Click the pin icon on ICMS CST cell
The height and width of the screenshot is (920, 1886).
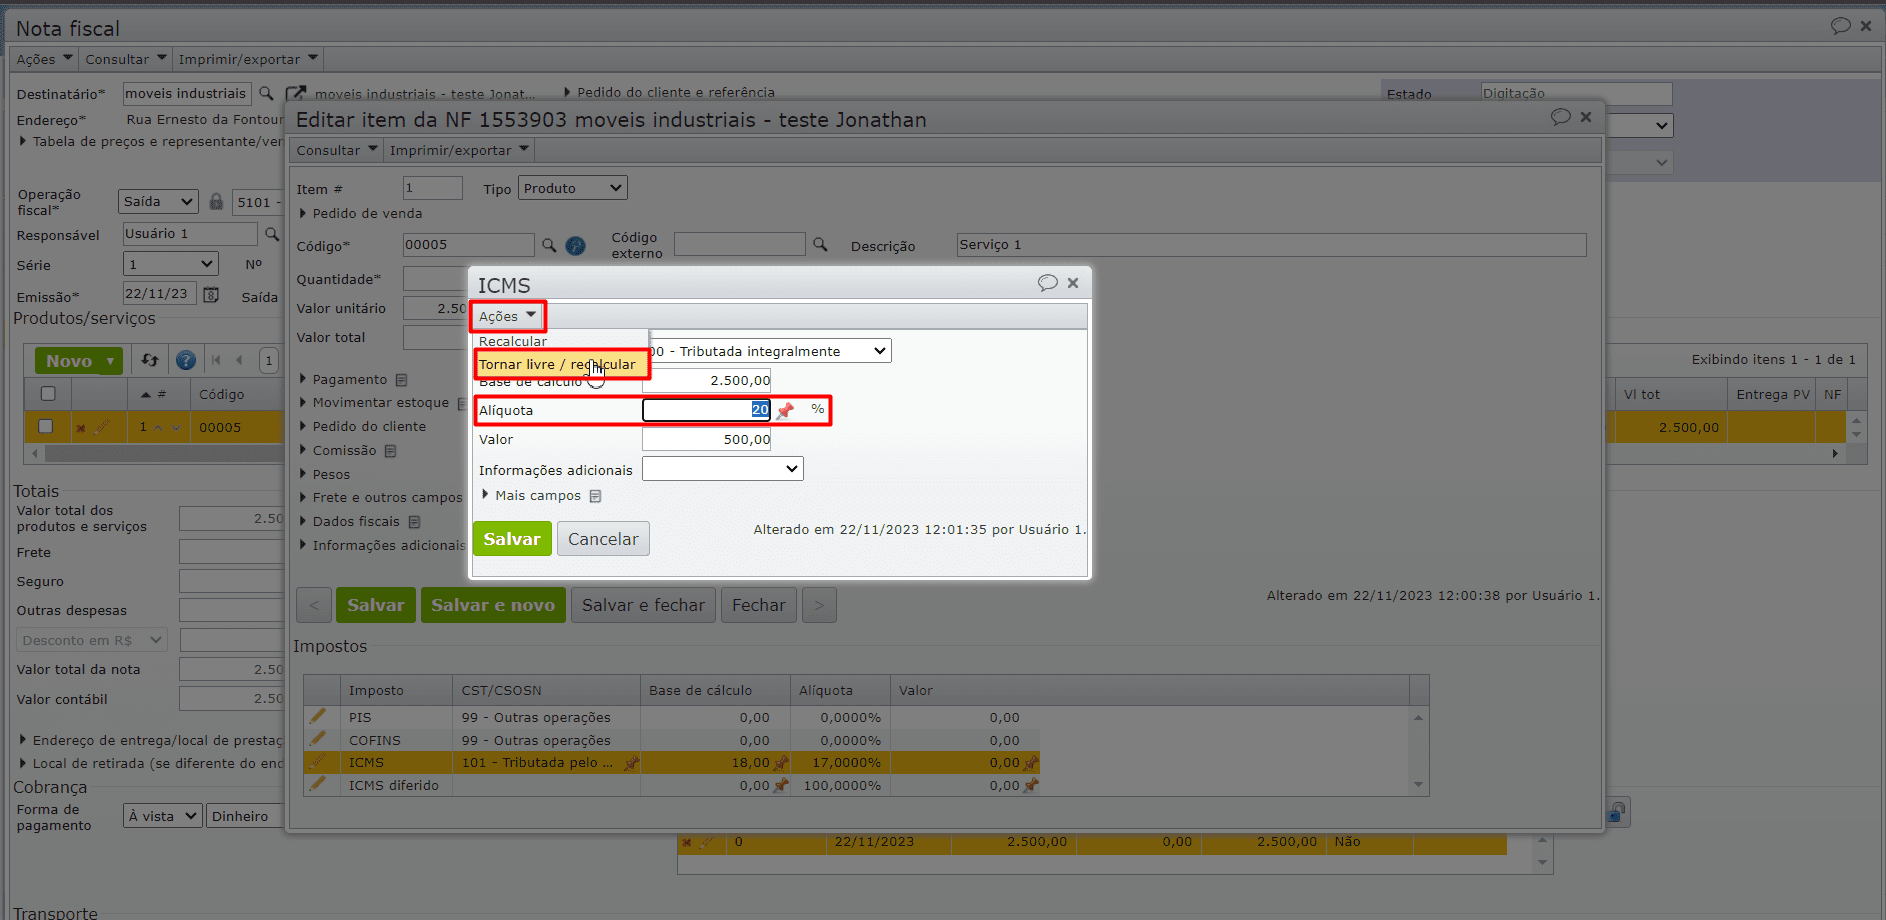[631, 763]
